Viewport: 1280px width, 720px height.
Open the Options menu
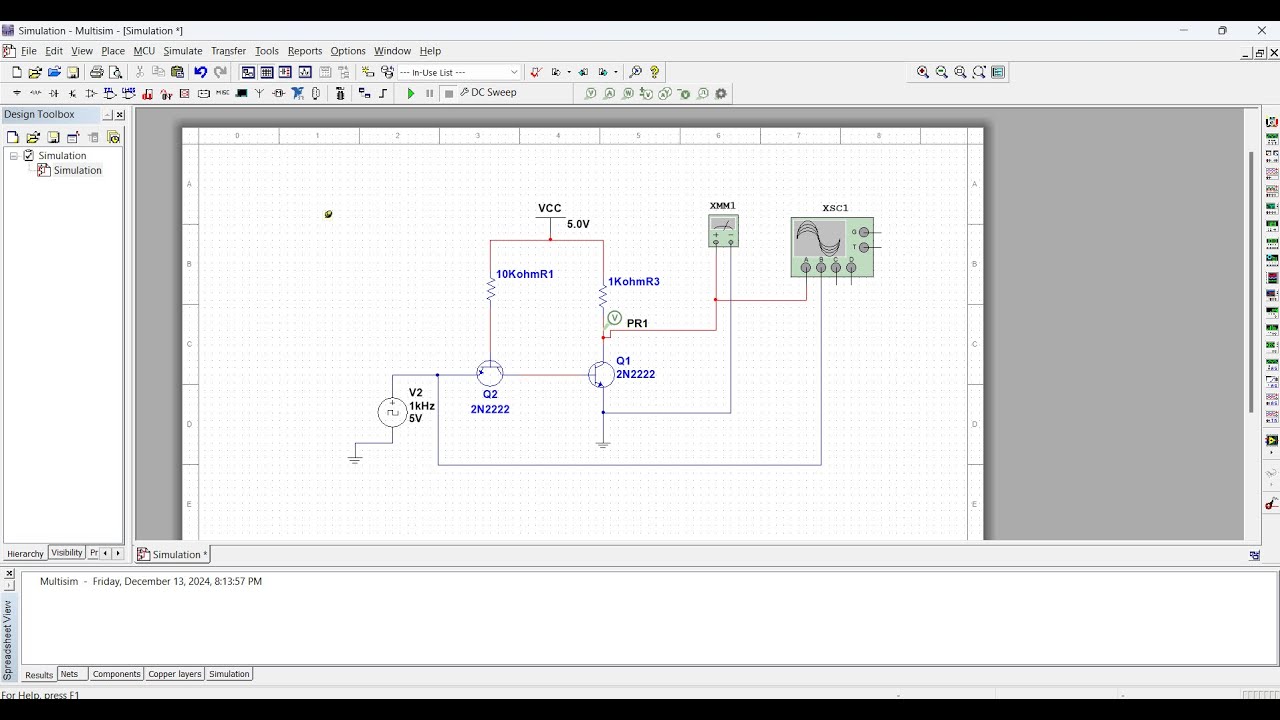(348, 51)
